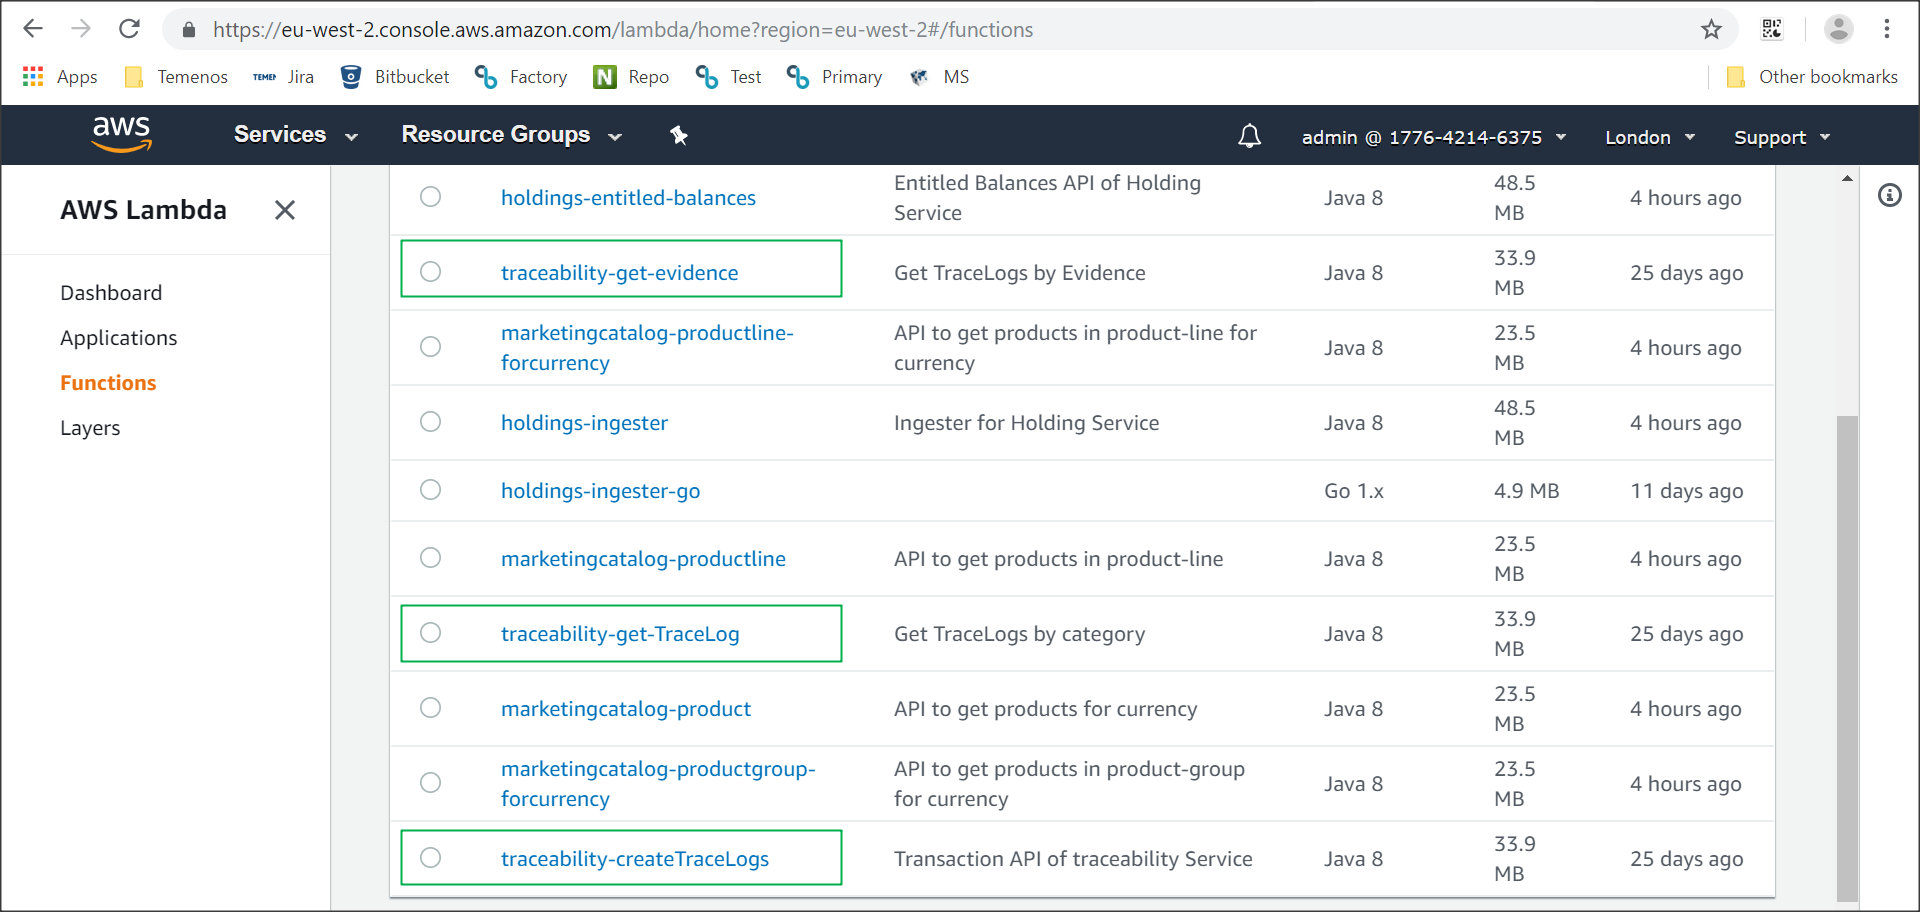This screenshot has width=1920, height=912.
Task: Click the pin shortcuts icon in navbar
Action: pos(679,135)
